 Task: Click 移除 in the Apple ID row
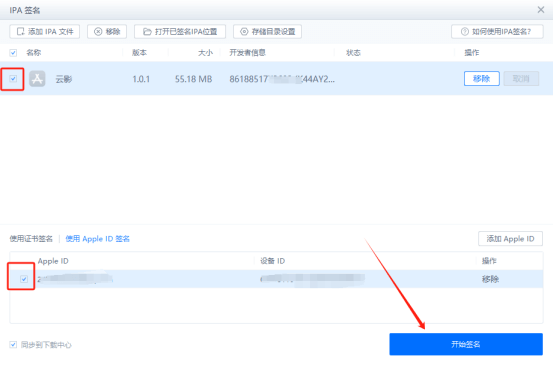490,279
